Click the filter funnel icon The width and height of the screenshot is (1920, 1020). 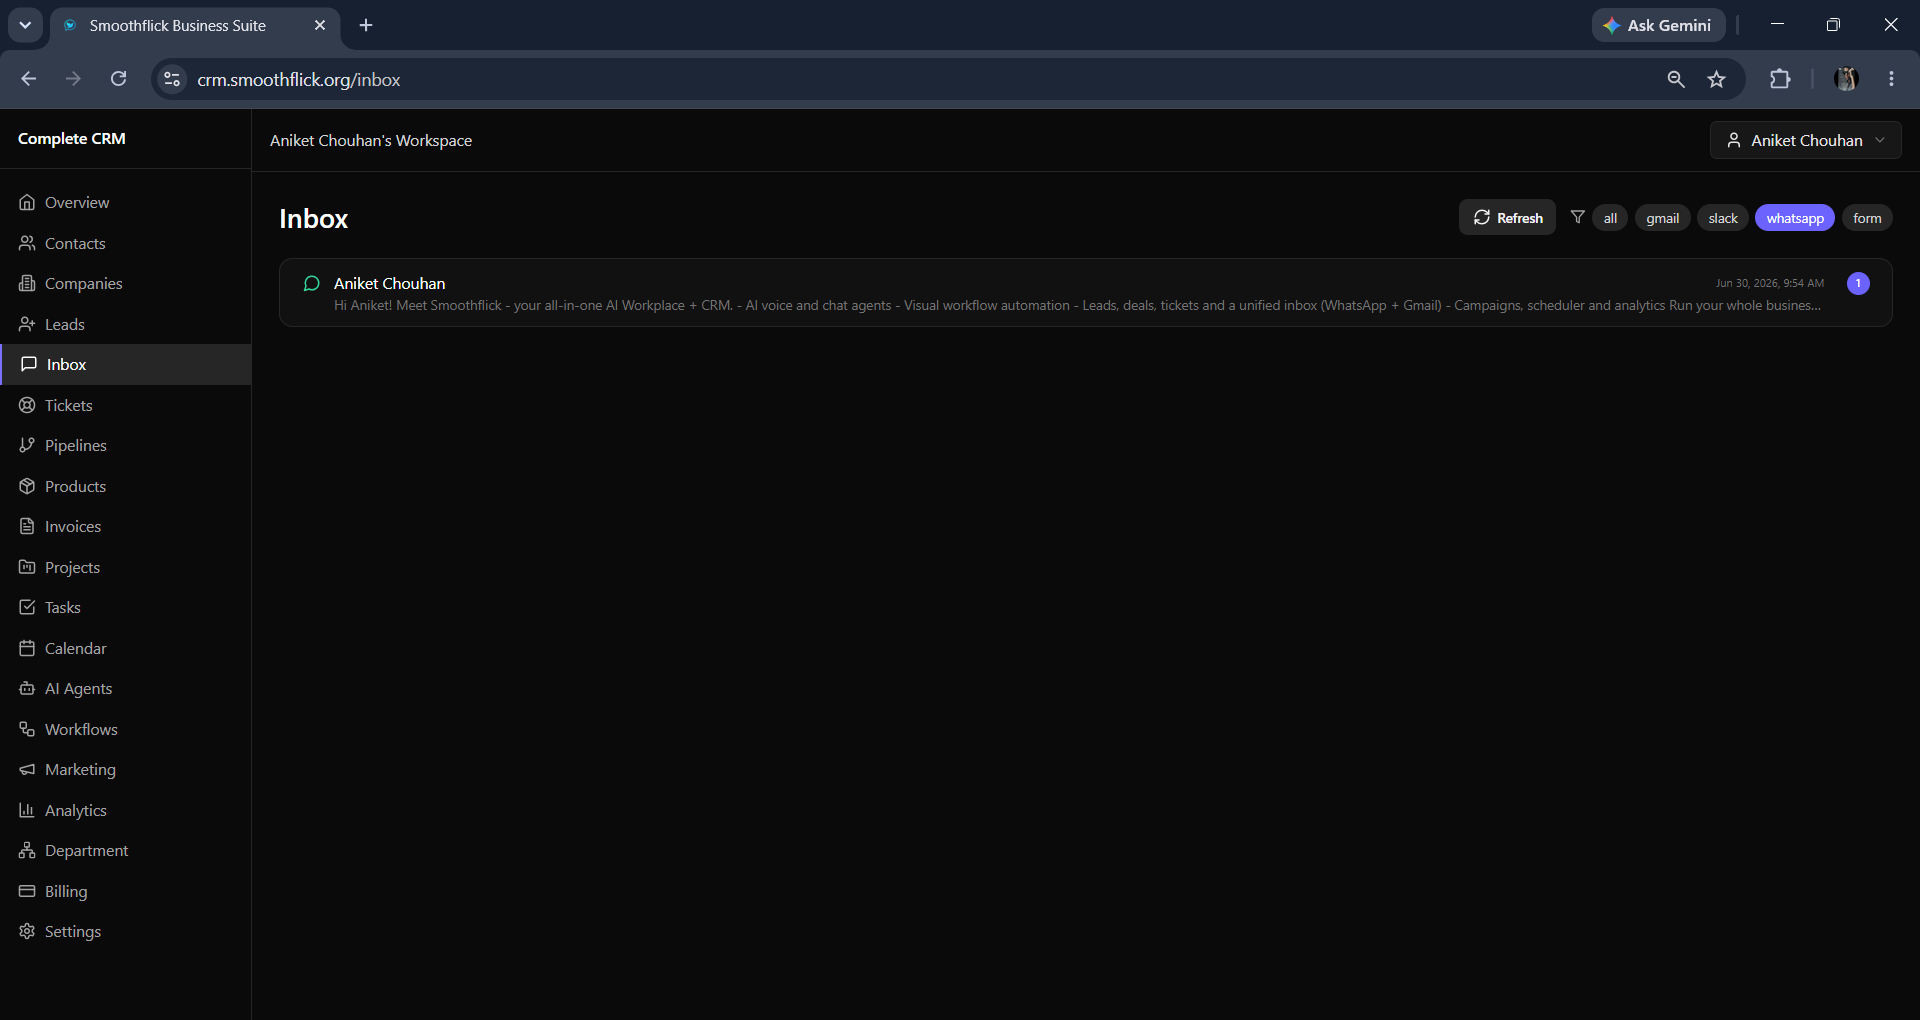pos(1578,217)
